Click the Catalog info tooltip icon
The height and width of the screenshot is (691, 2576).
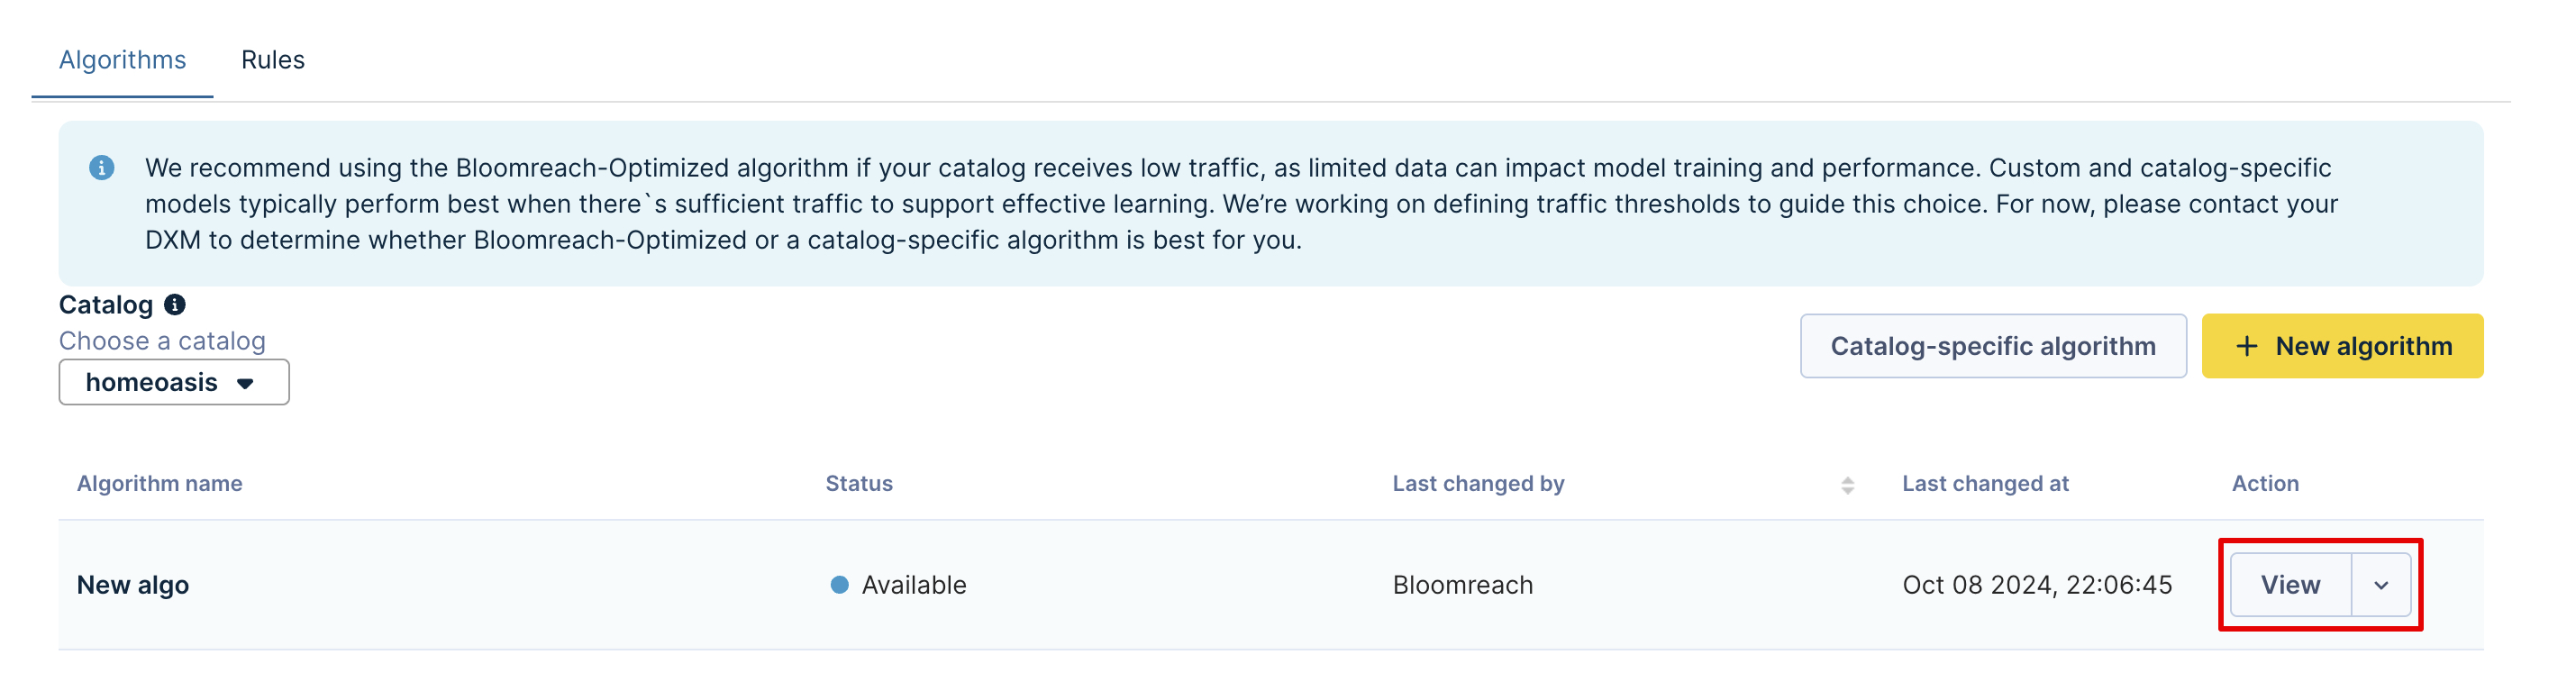coord(175,305)
